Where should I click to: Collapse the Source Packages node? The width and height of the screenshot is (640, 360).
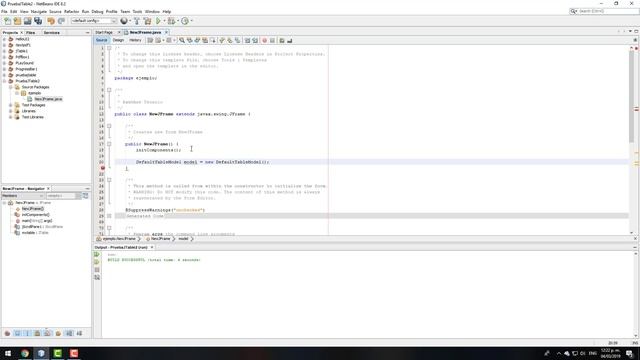tap(11, 87)
